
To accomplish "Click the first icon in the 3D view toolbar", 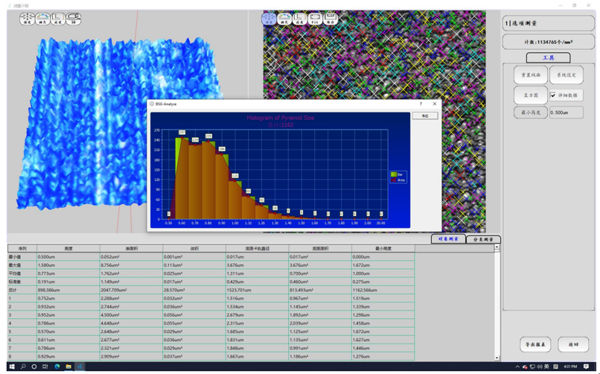I will (x=27, y=19).
